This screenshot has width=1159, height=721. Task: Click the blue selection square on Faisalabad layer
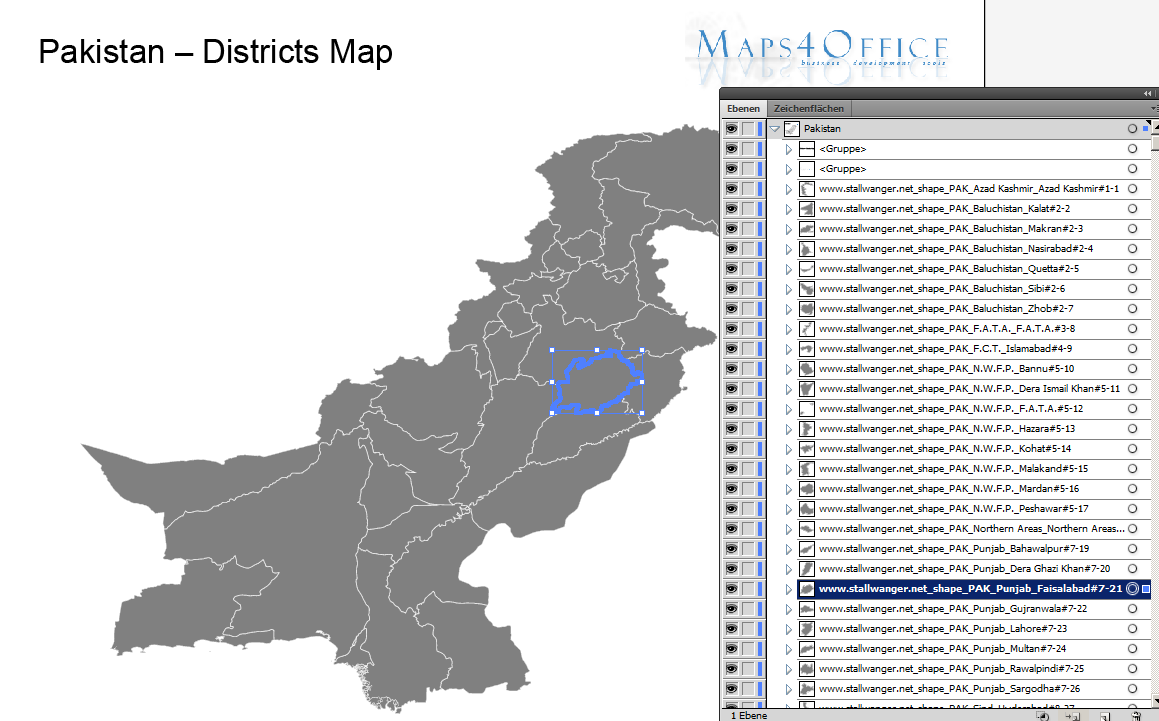(1144, 589)
